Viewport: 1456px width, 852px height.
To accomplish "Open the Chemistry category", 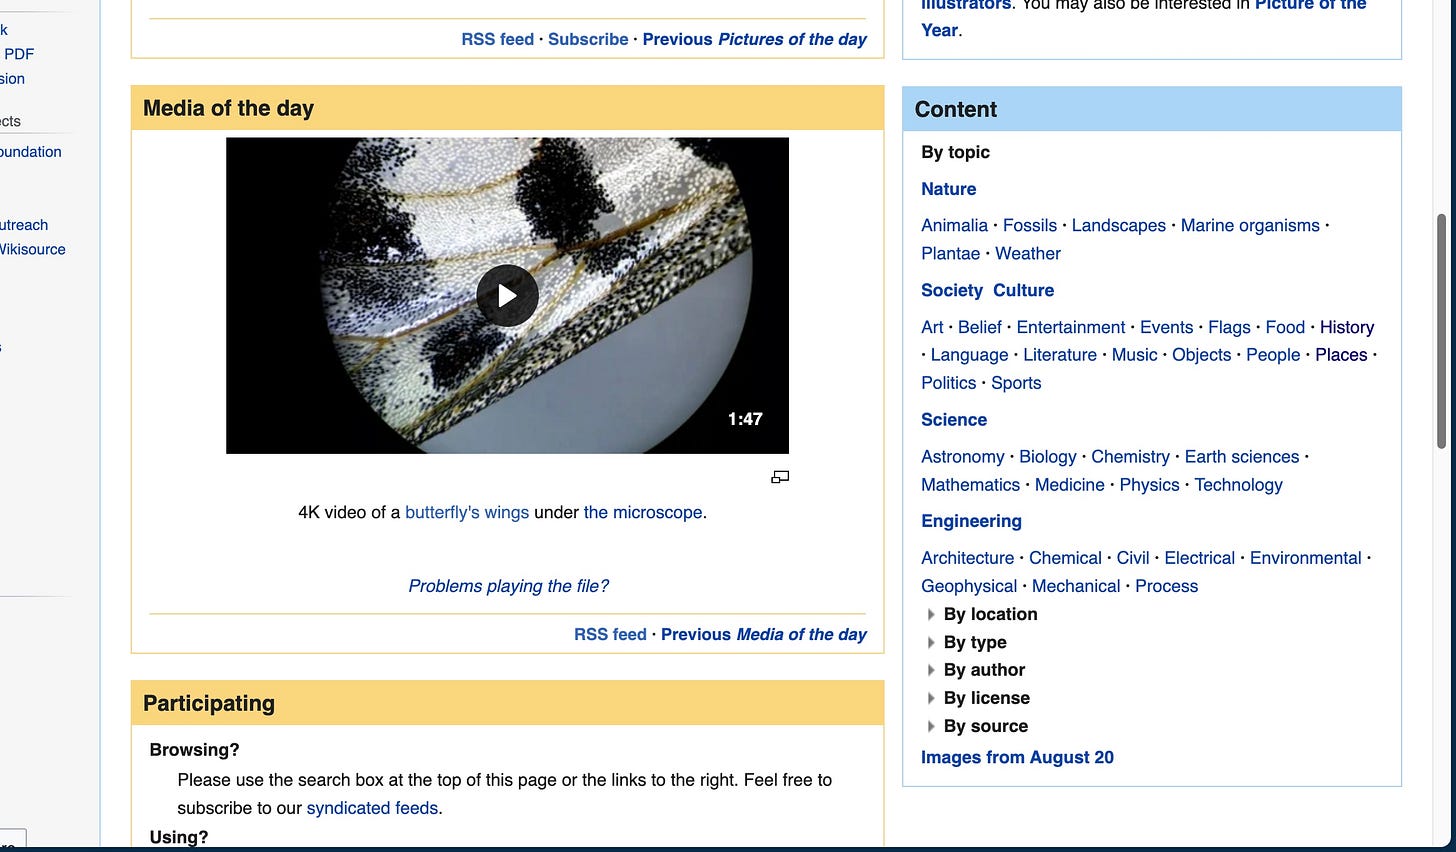I will (x=1130, y=457).
